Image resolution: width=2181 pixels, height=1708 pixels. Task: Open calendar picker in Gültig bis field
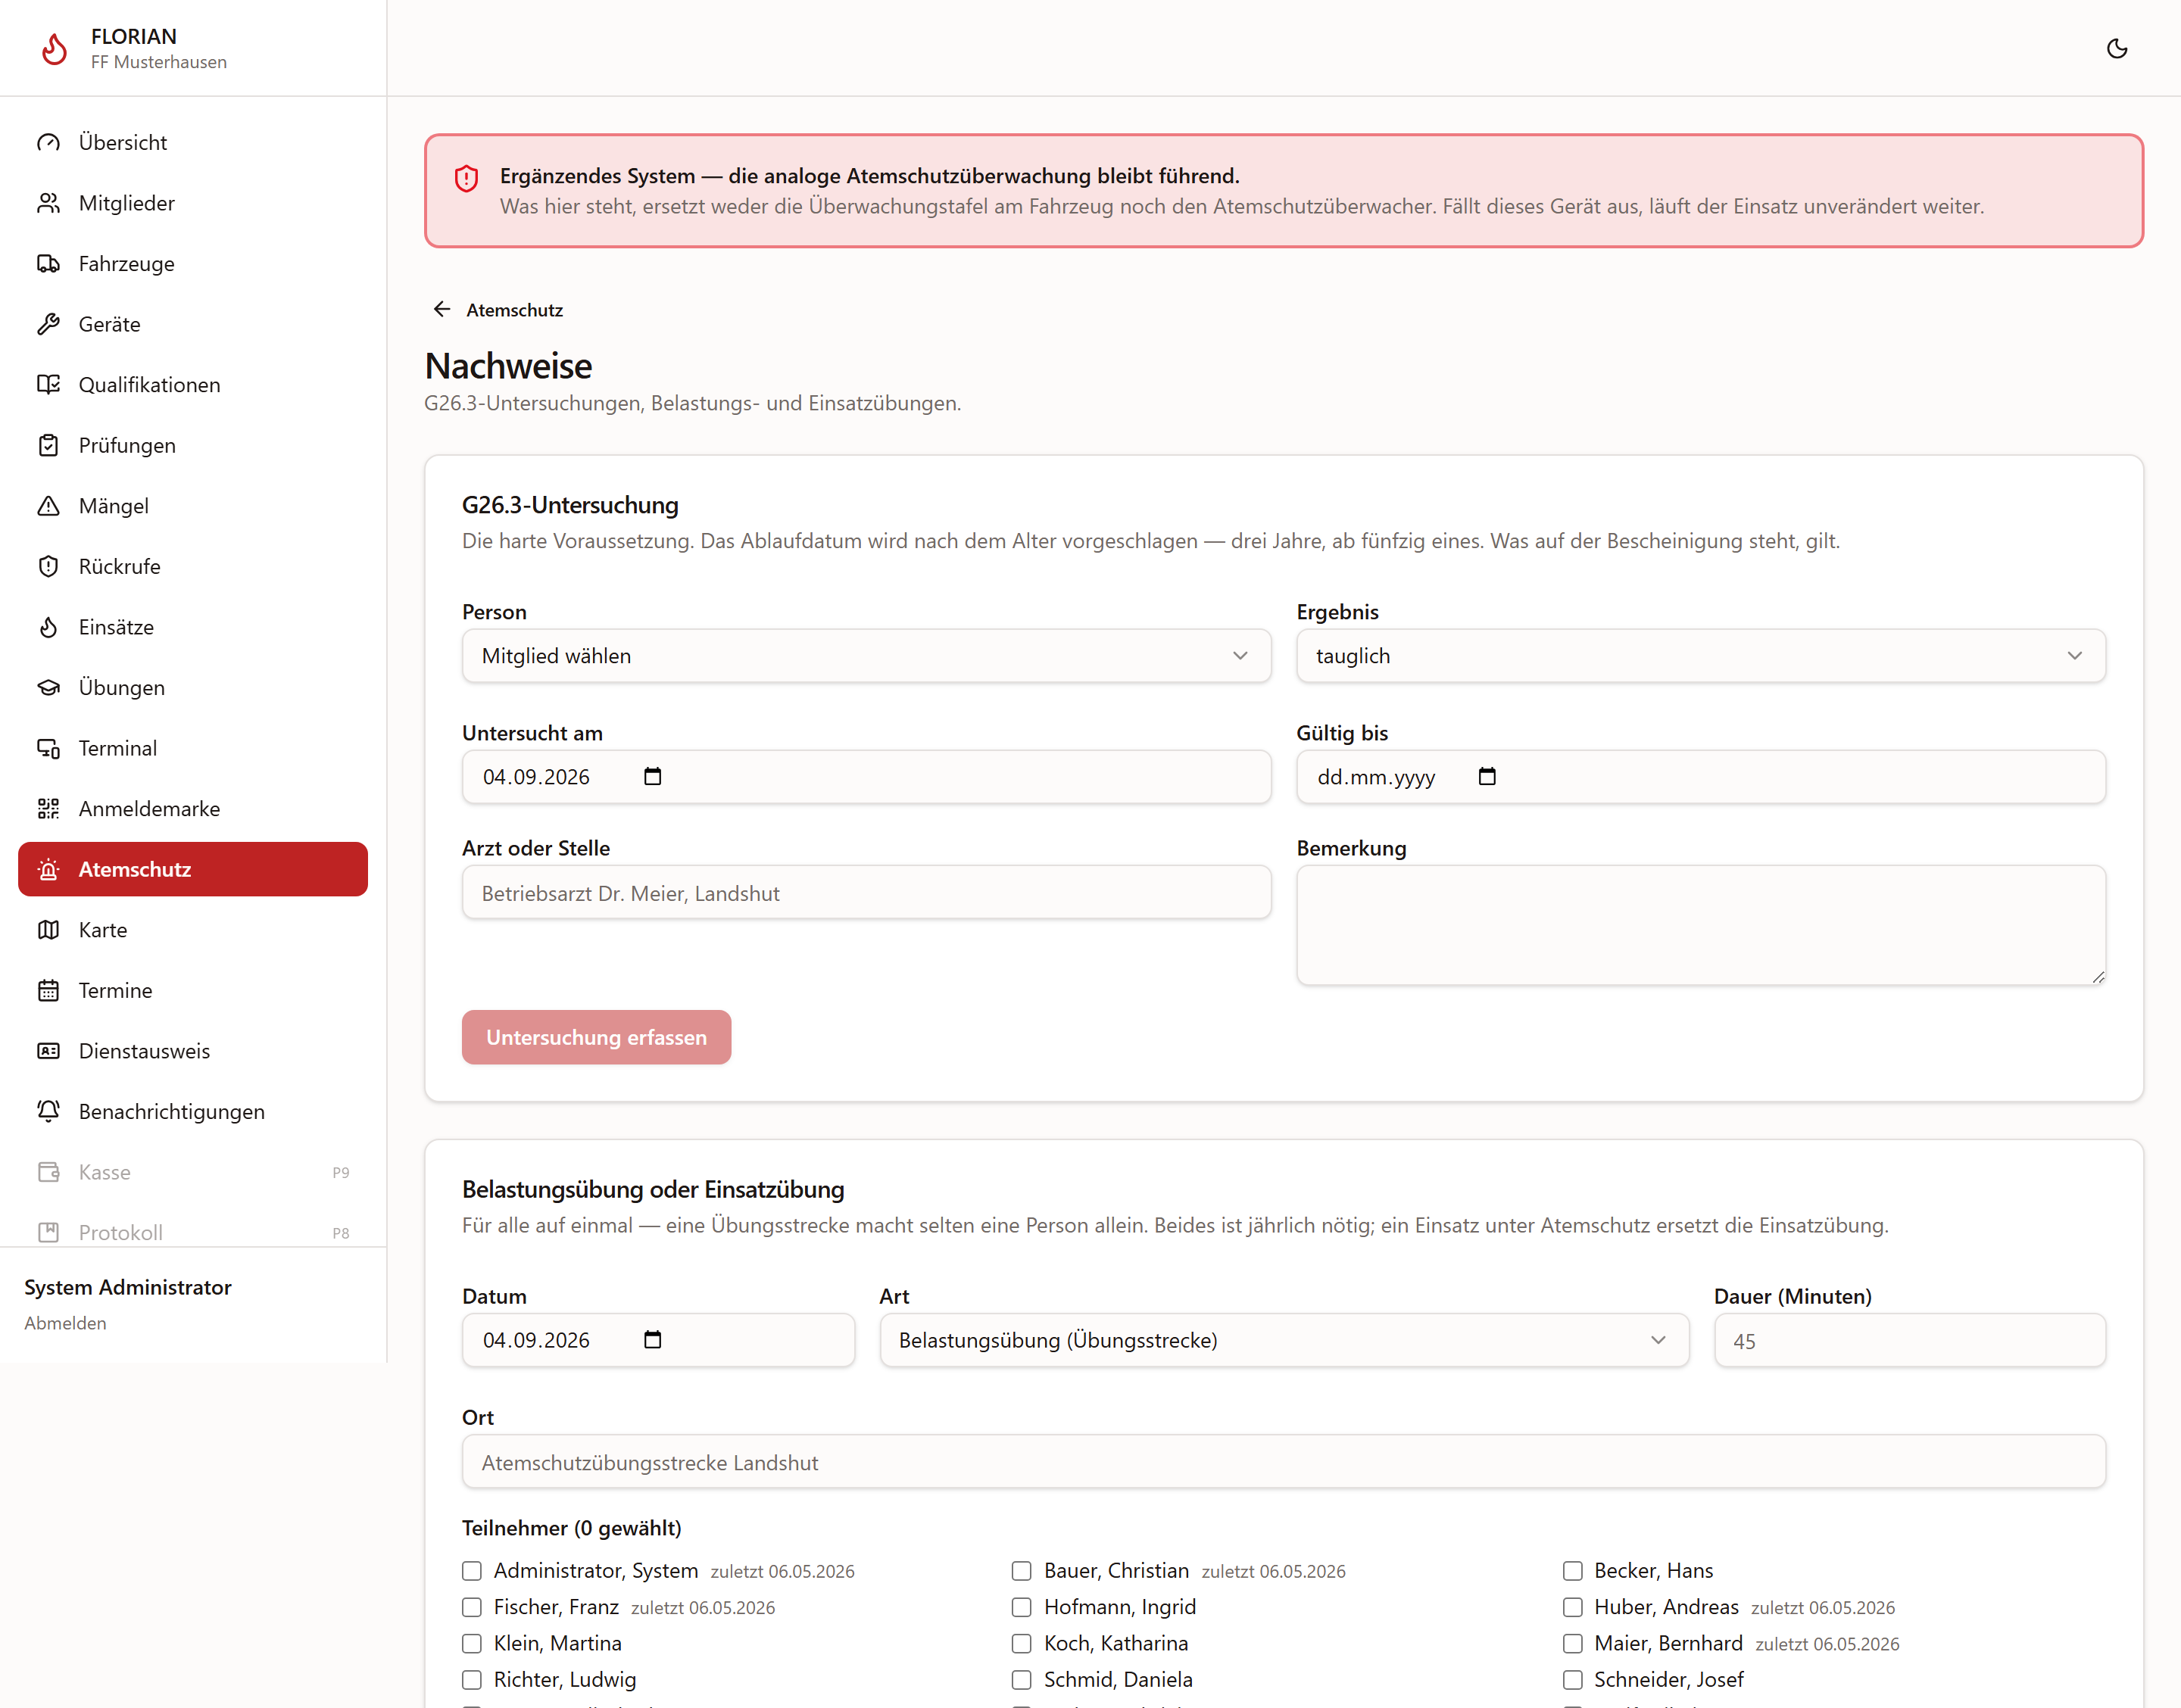coord(1486,776)
